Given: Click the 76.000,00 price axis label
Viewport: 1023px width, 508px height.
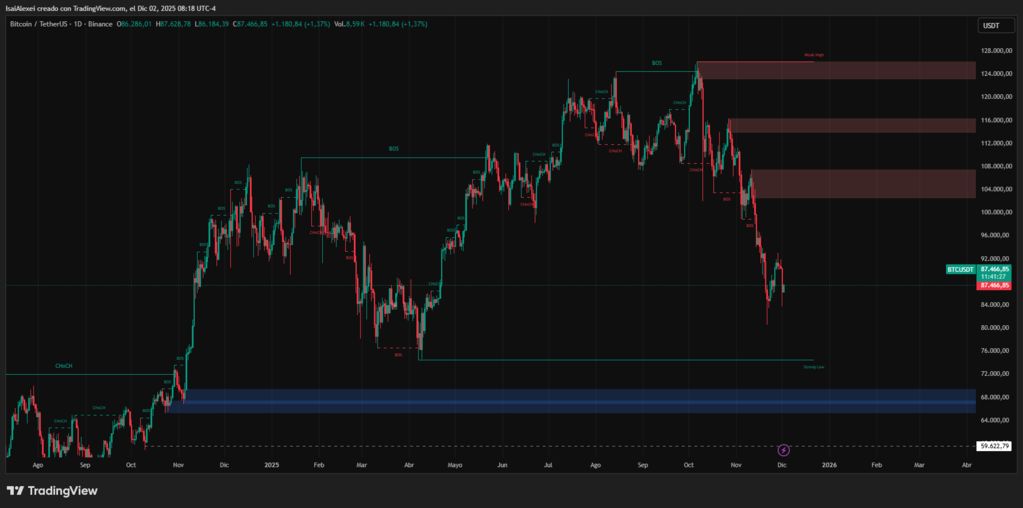Looking at the screenshot, I should pos(996,351).
